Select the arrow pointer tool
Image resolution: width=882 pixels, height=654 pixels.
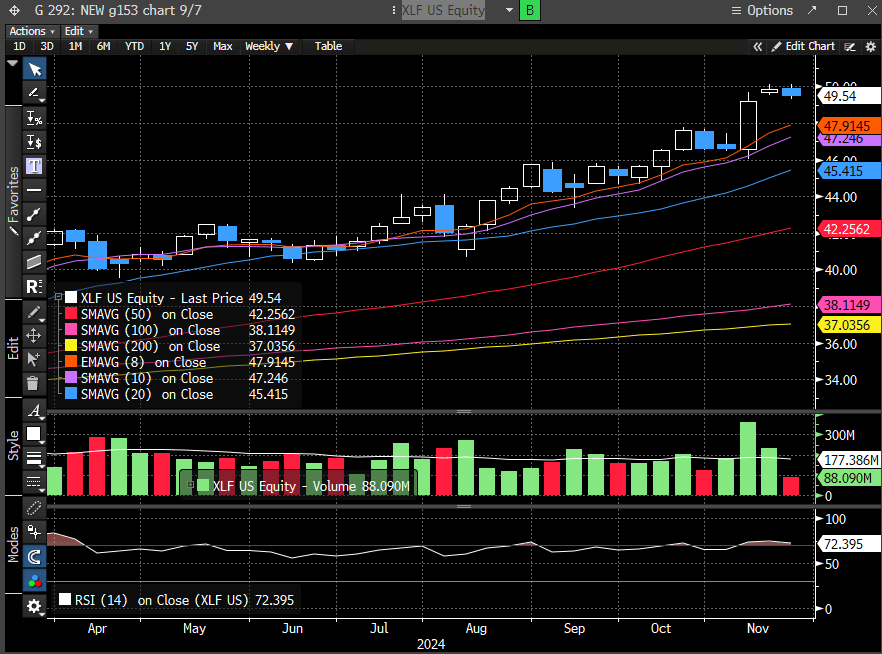[x=34, y=70]
